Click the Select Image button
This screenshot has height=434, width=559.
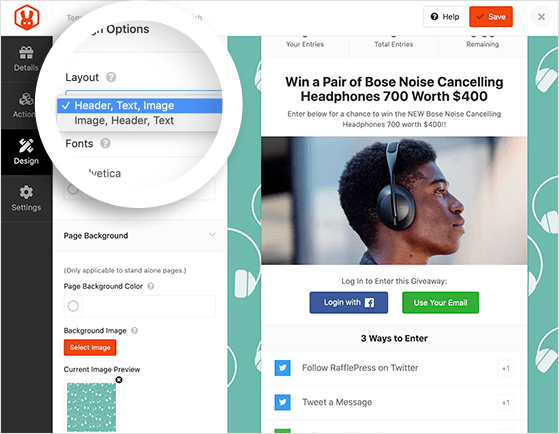tap(90, 347)
